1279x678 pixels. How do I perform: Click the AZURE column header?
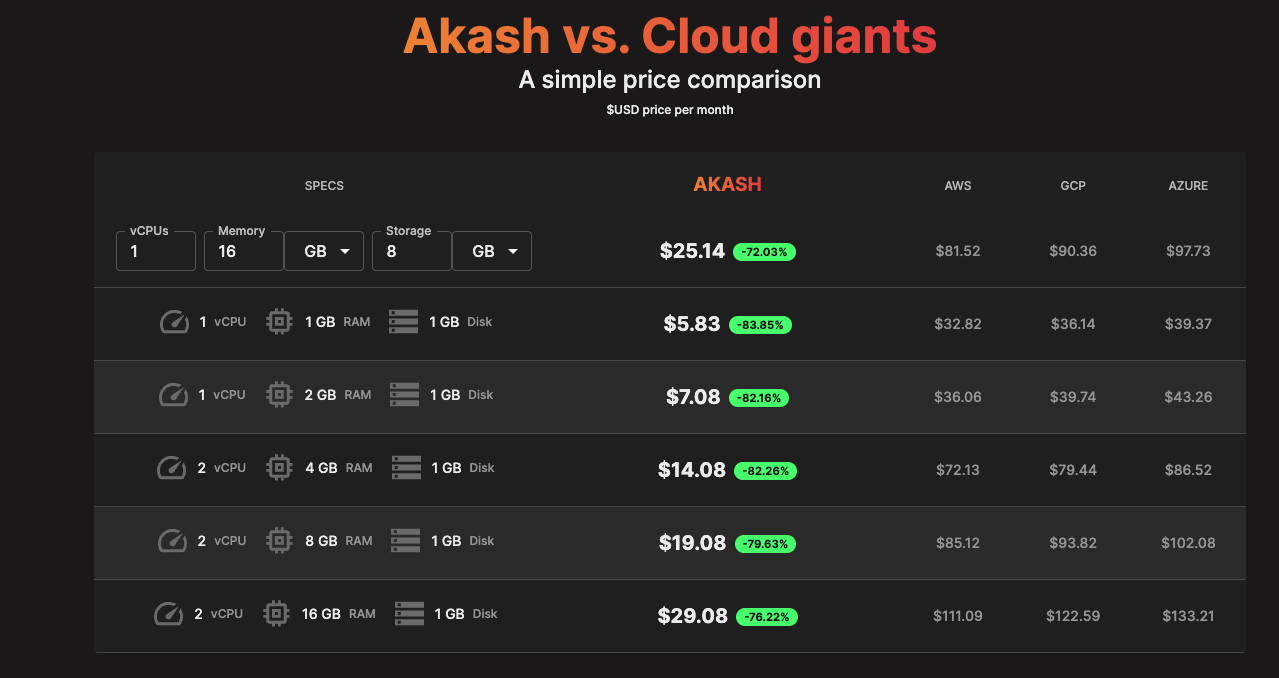tap(1188, 186)
